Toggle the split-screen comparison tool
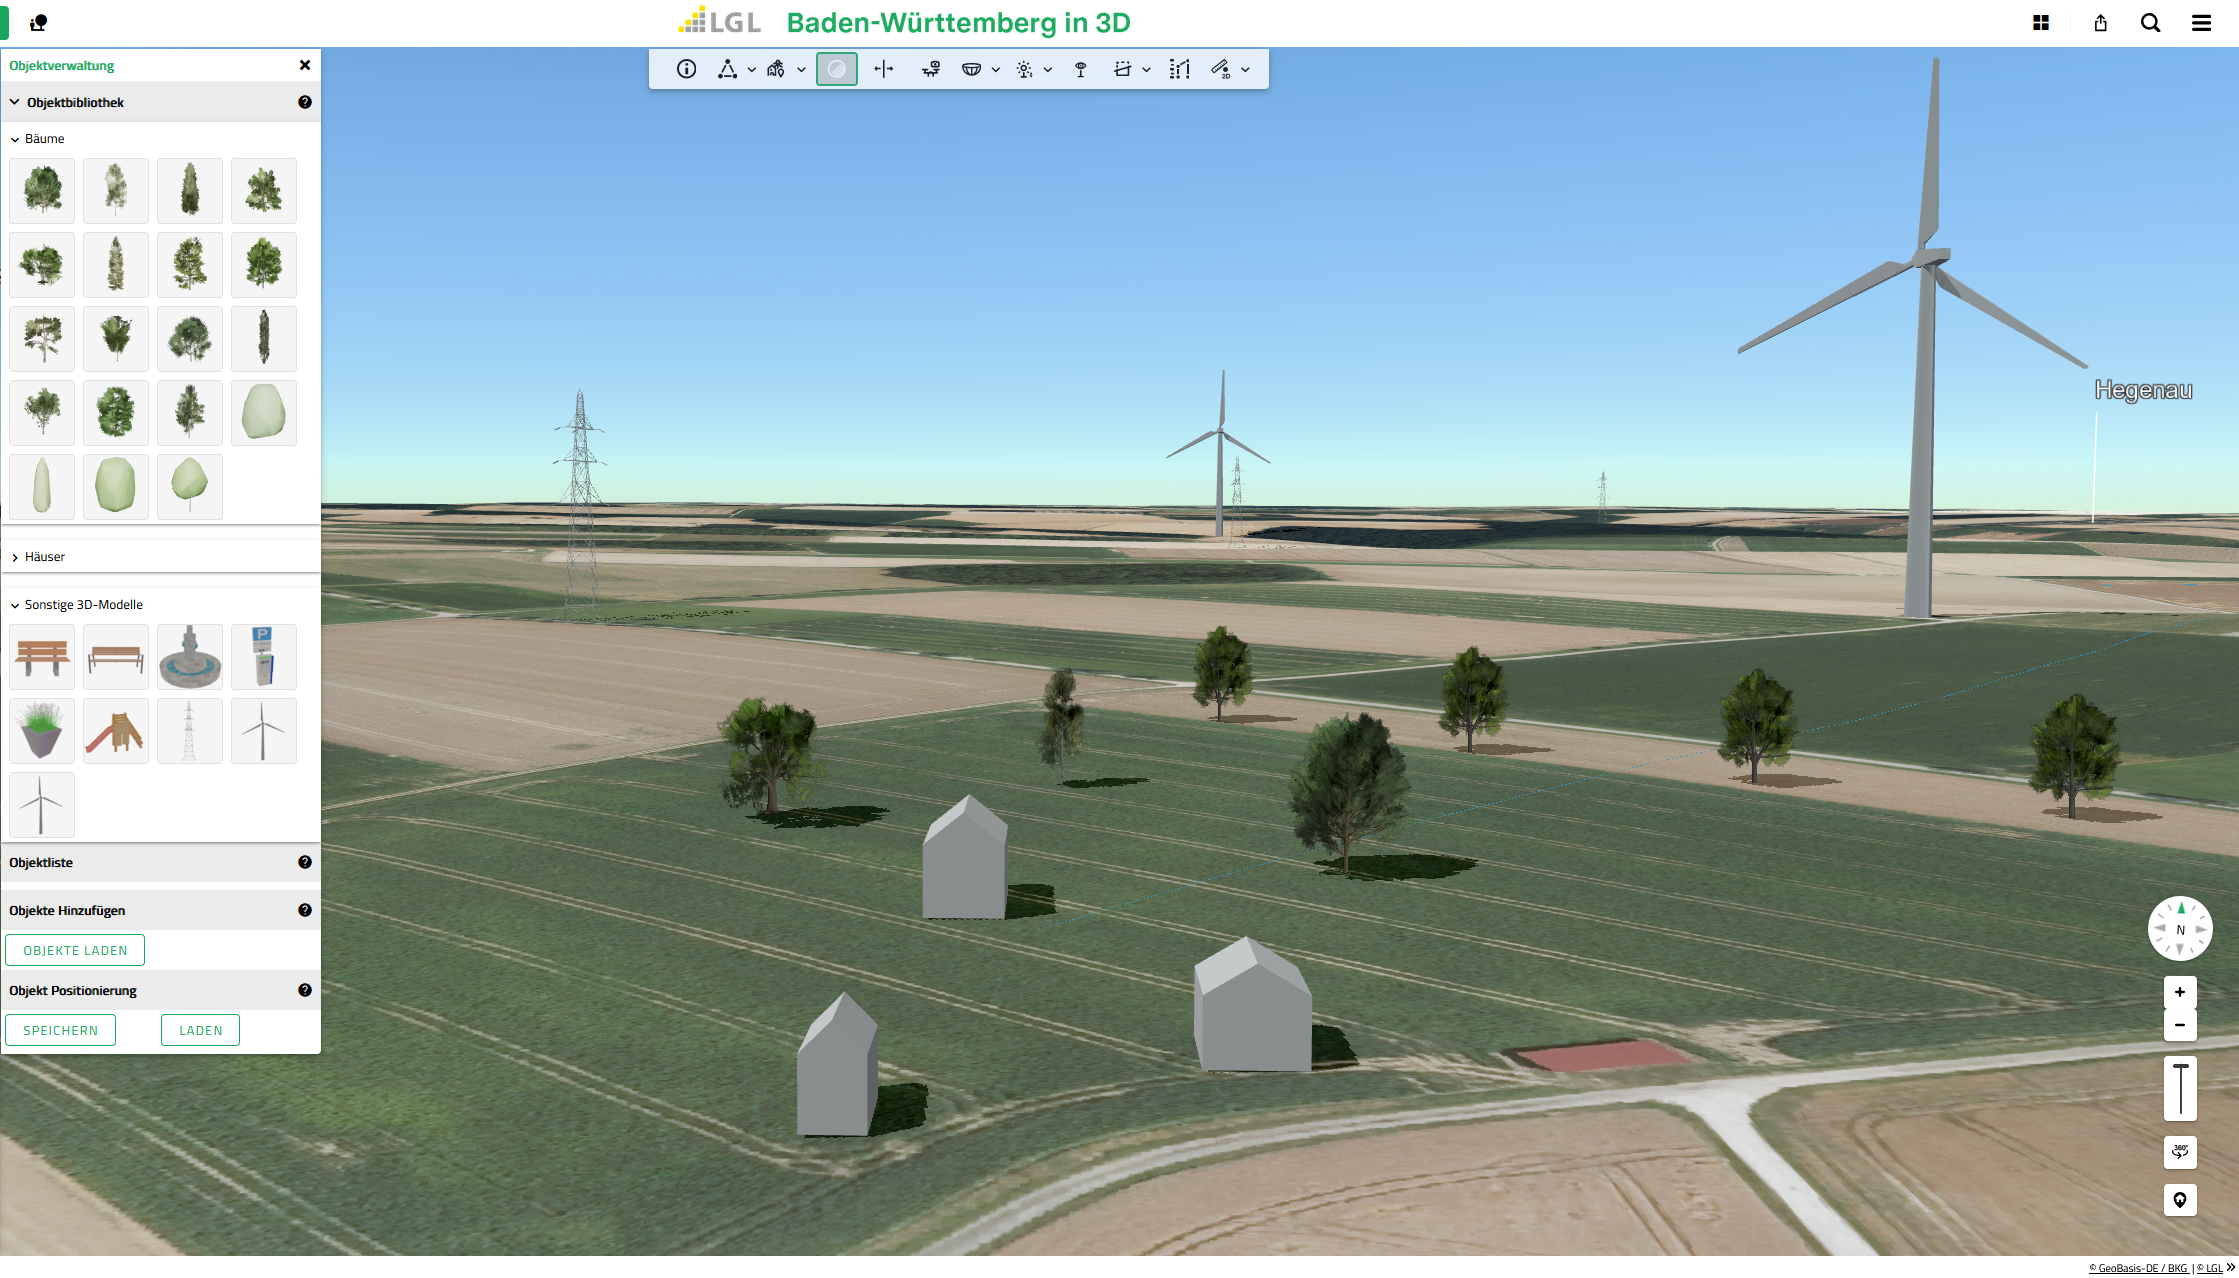2239x1278 pixels. (884, 68)
